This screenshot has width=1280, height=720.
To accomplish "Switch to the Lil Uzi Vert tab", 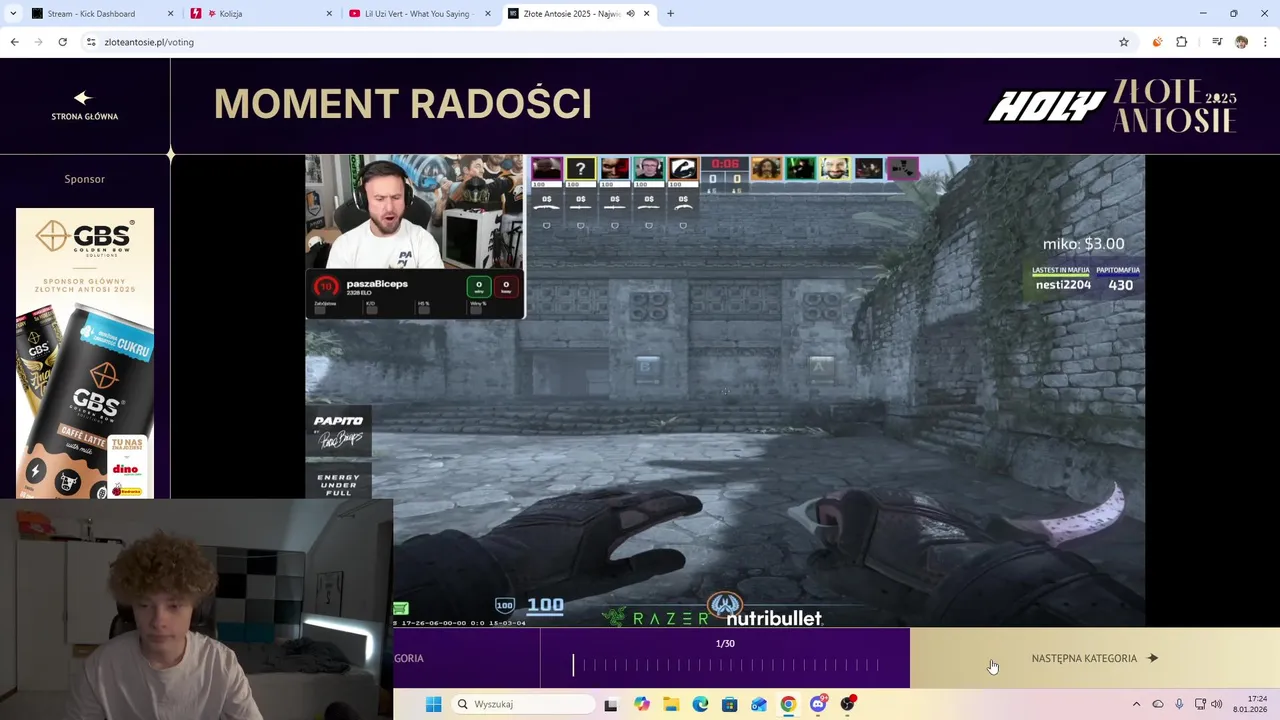I will click(x=419, y=14).
